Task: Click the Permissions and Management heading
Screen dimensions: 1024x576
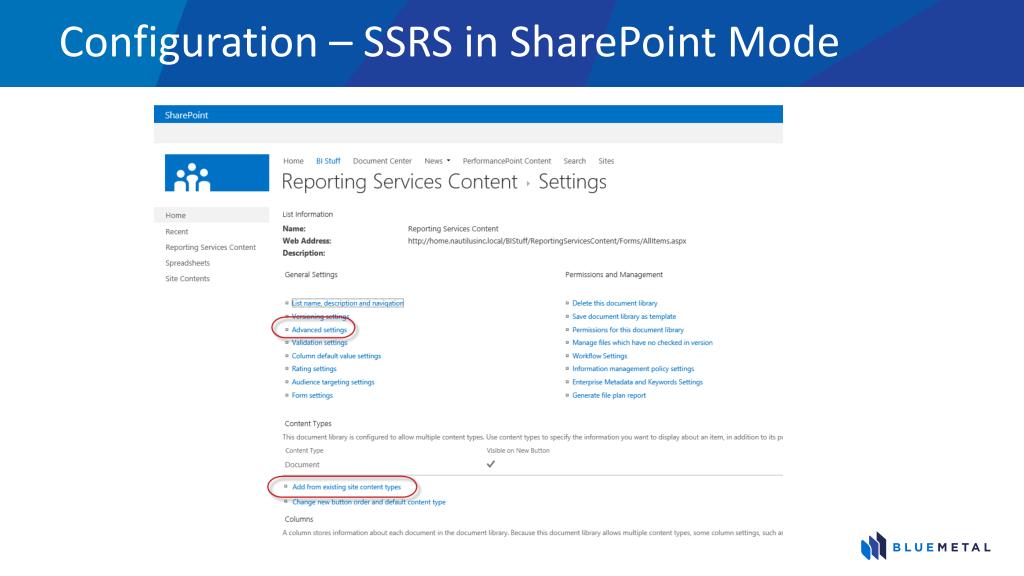Action: (614, 275)
